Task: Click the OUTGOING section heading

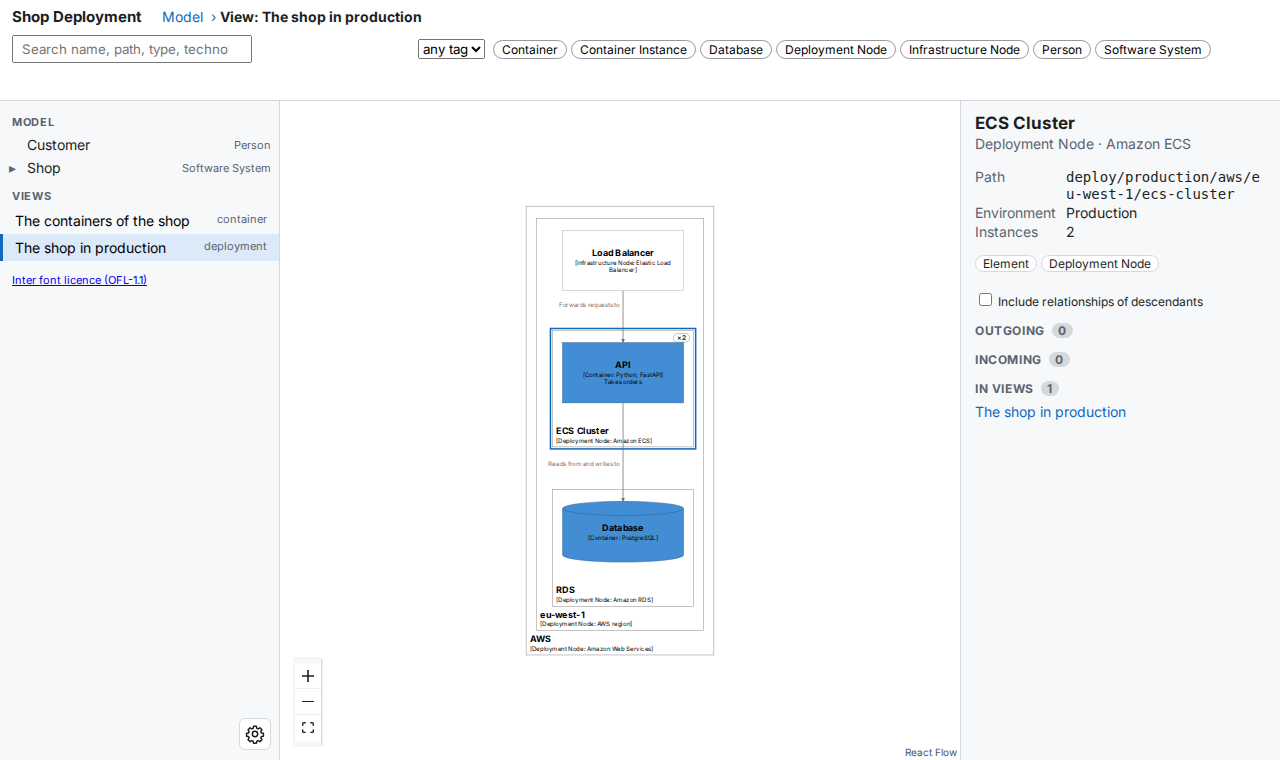Action: [1009, 330]
